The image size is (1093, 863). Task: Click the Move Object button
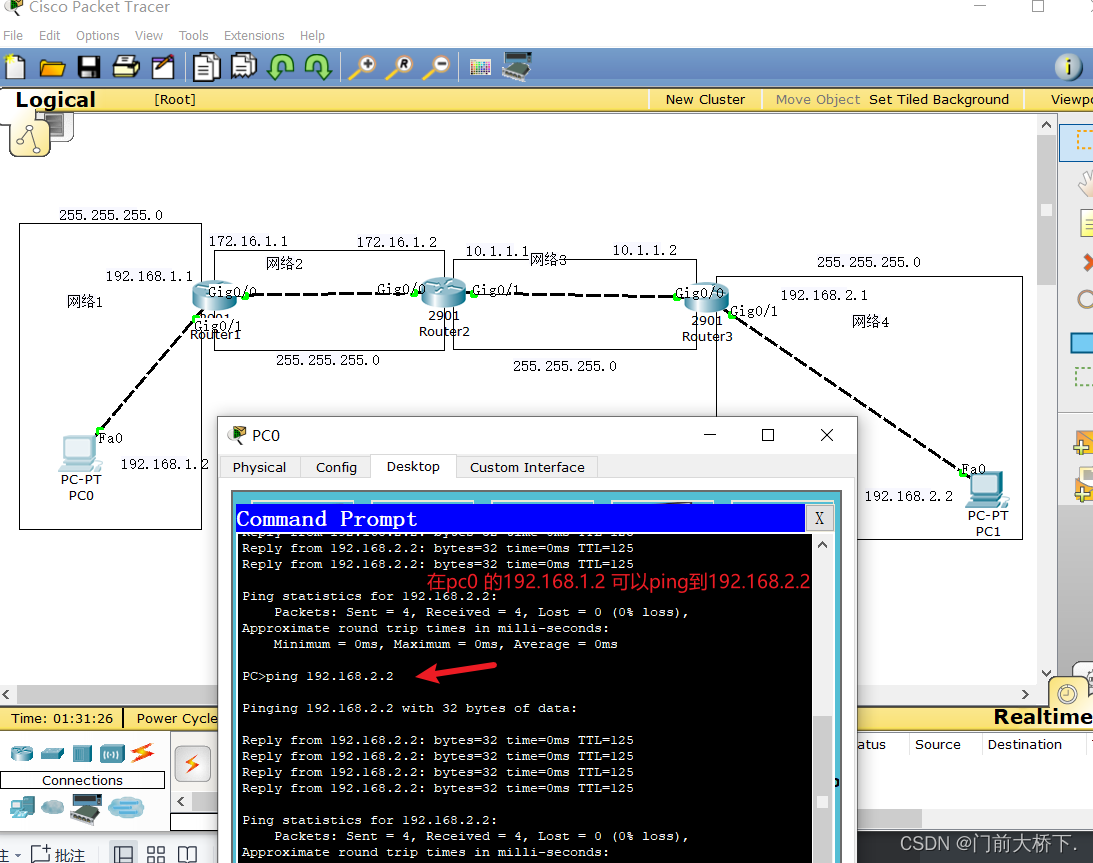pos(817,100)
